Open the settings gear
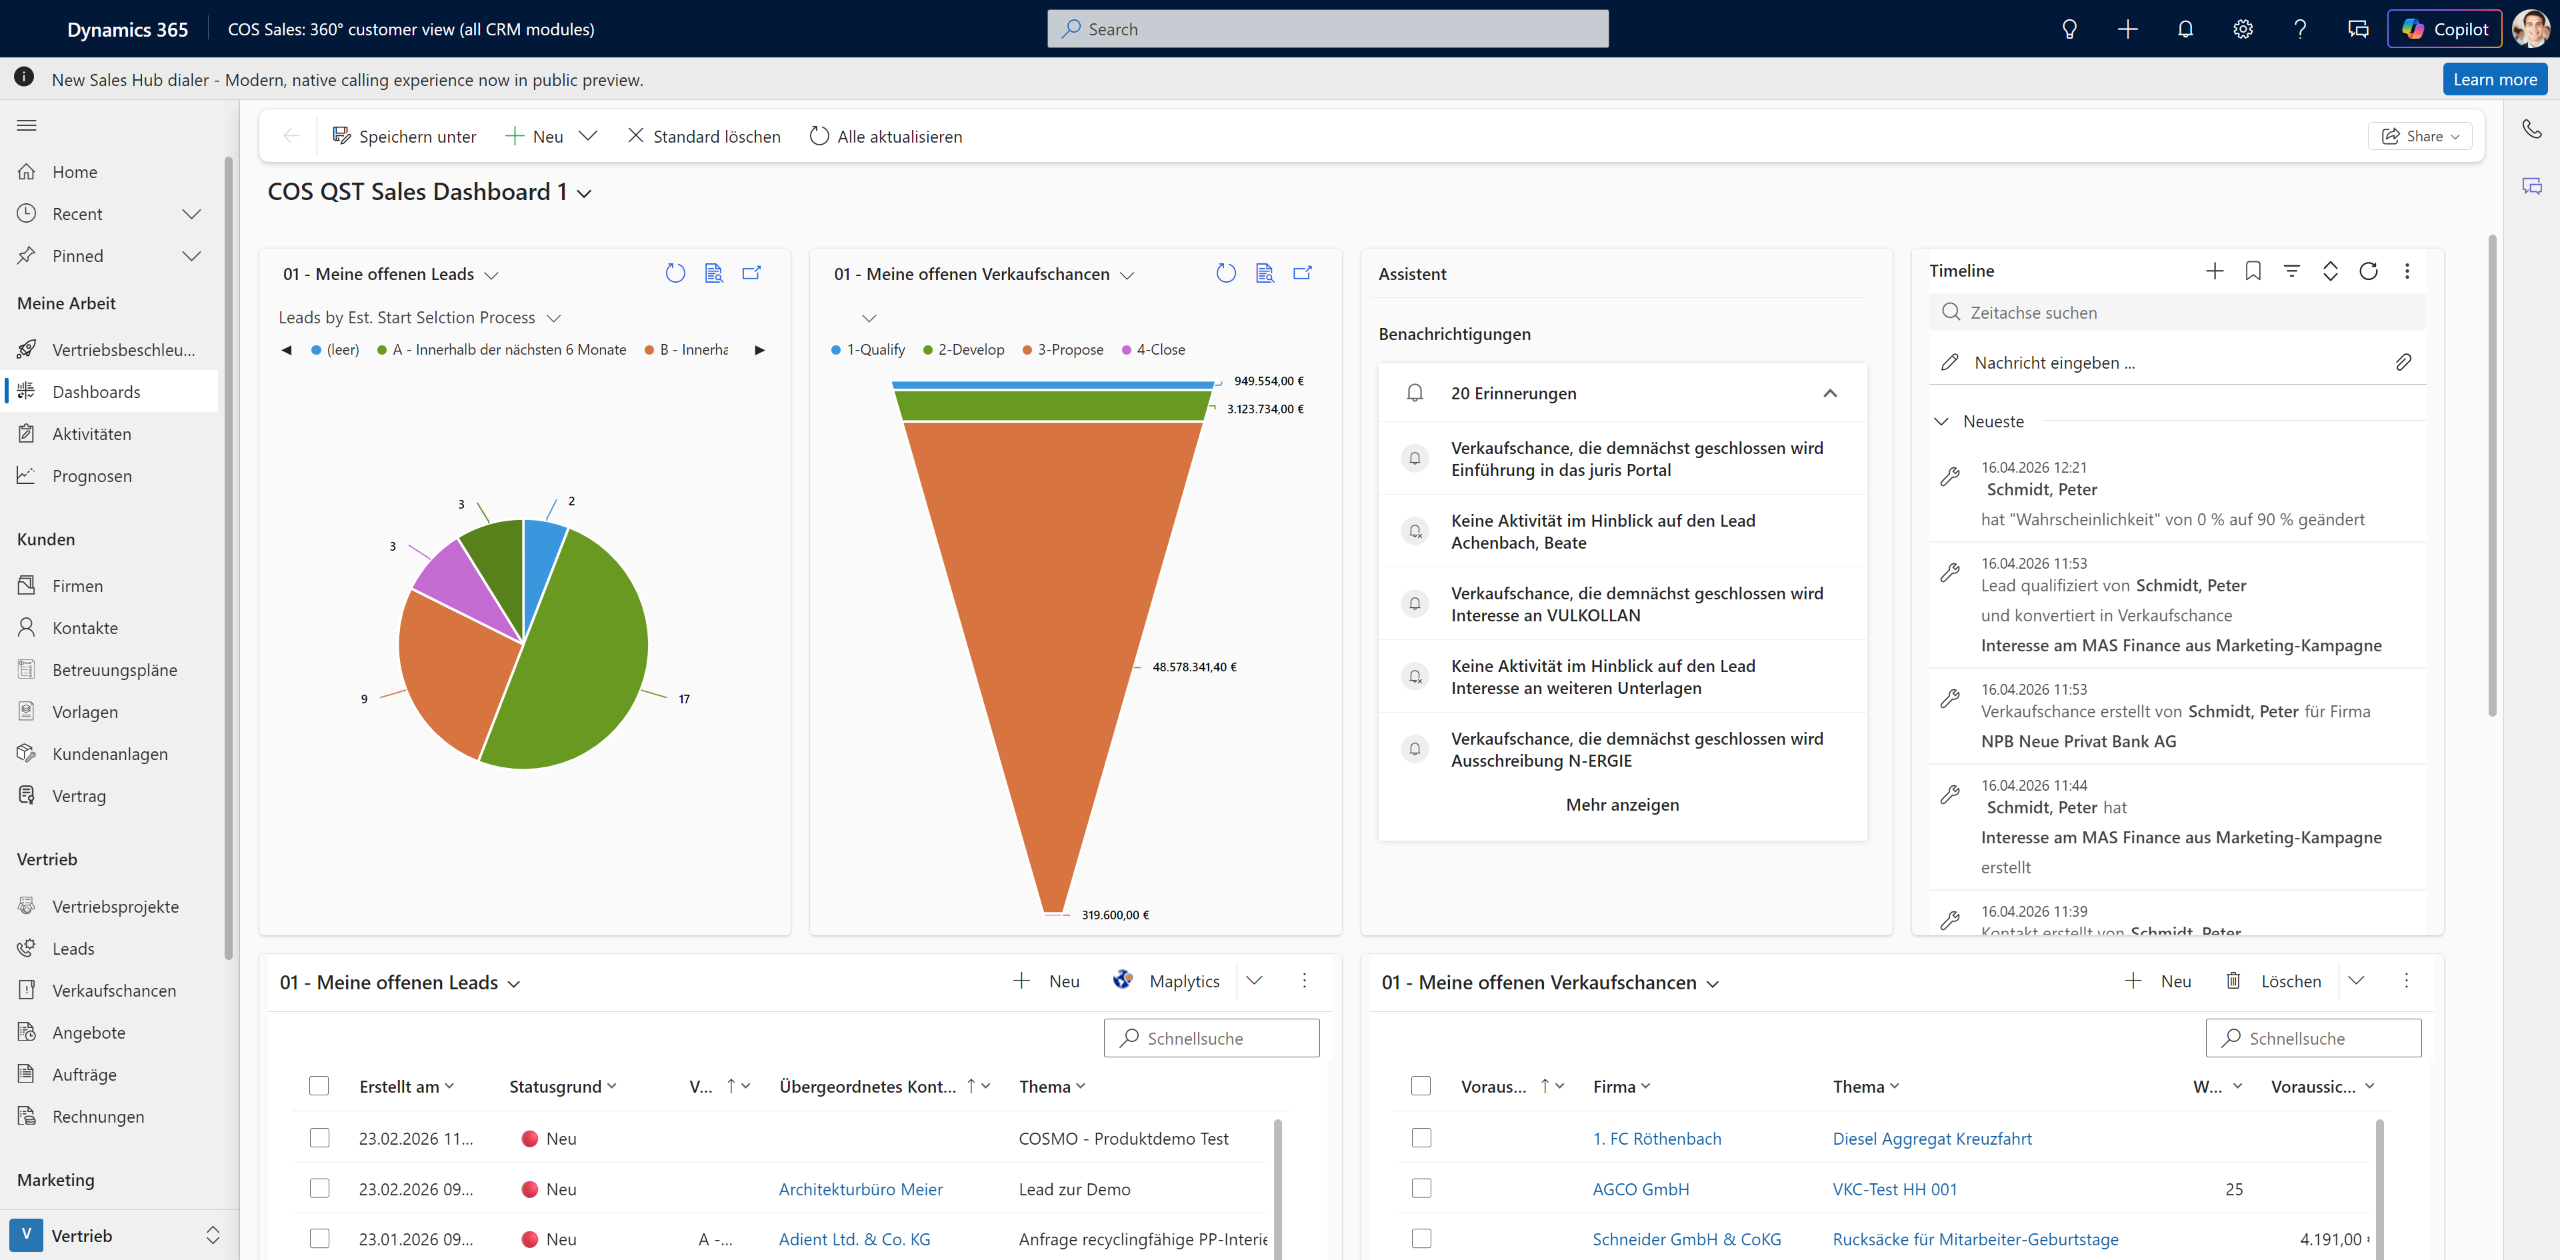2560x1260 pixels. click(2243, 29)
